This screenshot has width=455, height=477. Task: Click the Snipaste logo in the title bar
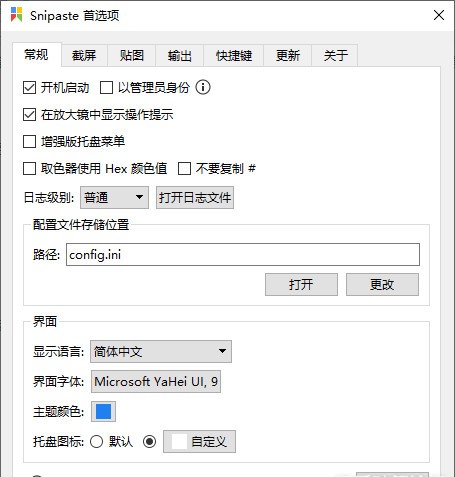tap(16, 15)
